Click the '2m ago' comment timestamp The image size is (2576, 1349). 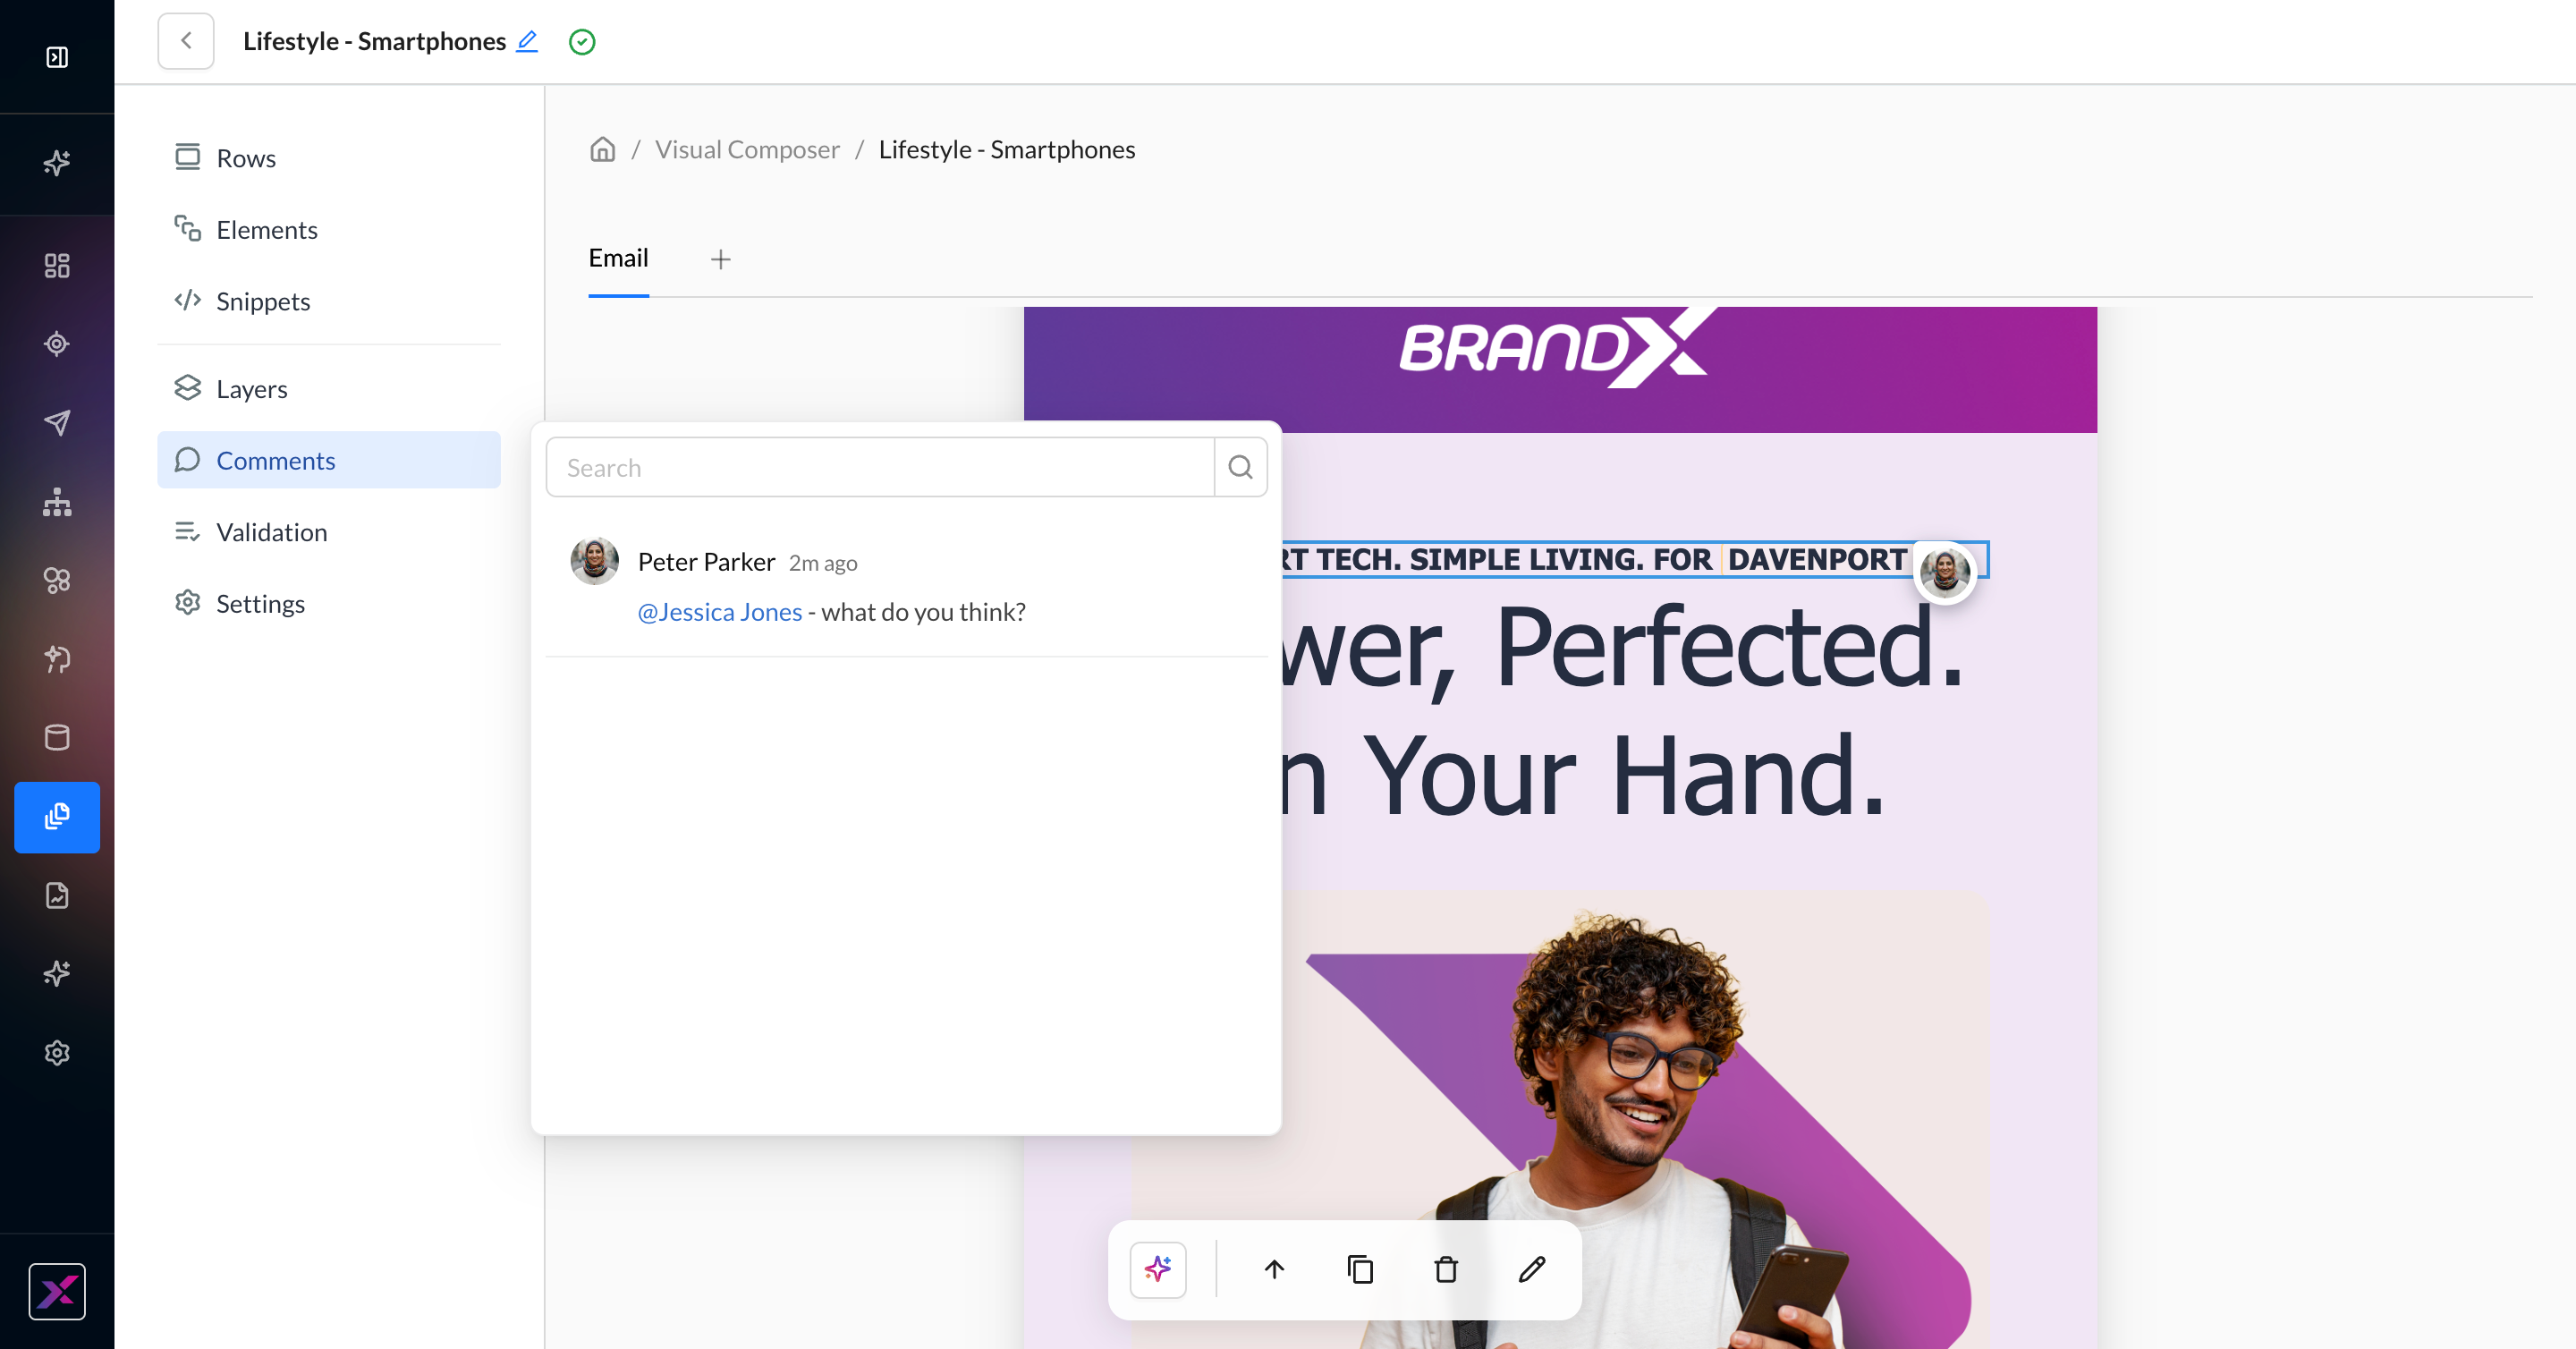coord(823,563)
